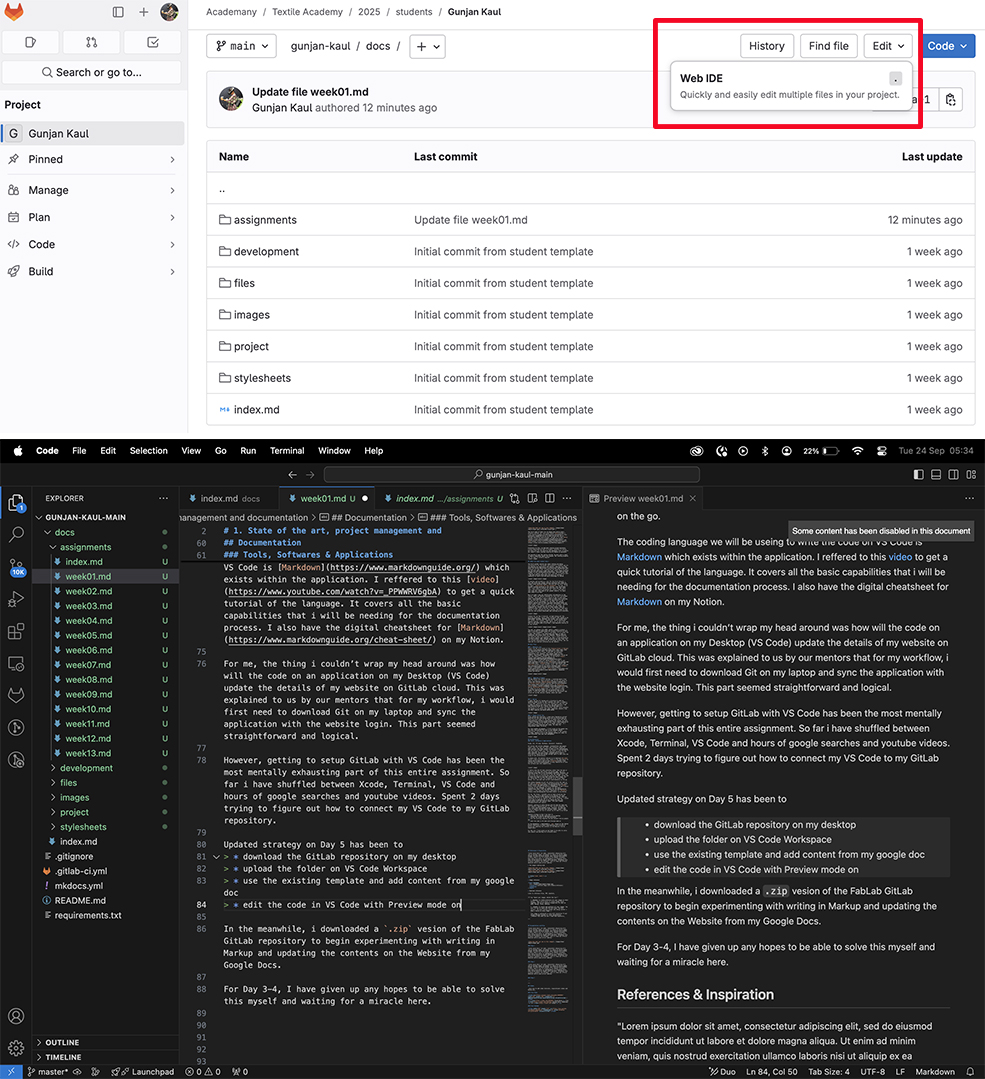Open the assignments folder in GitLab file list

[x=265, y=220]
